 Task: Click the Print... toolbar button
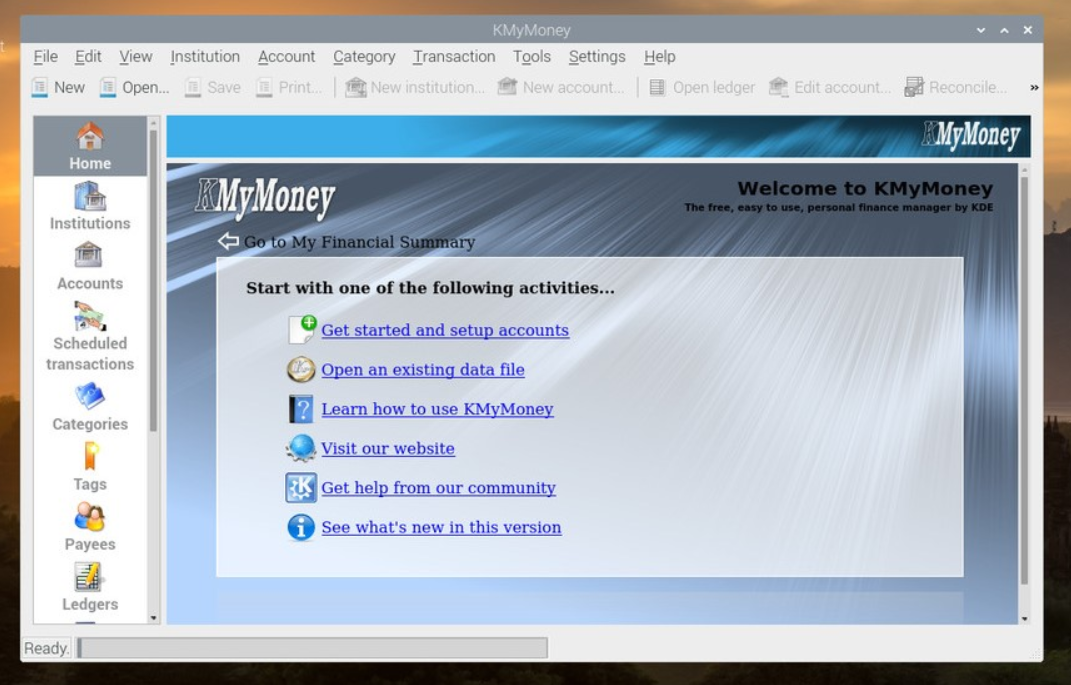click(x=289, y=87)
